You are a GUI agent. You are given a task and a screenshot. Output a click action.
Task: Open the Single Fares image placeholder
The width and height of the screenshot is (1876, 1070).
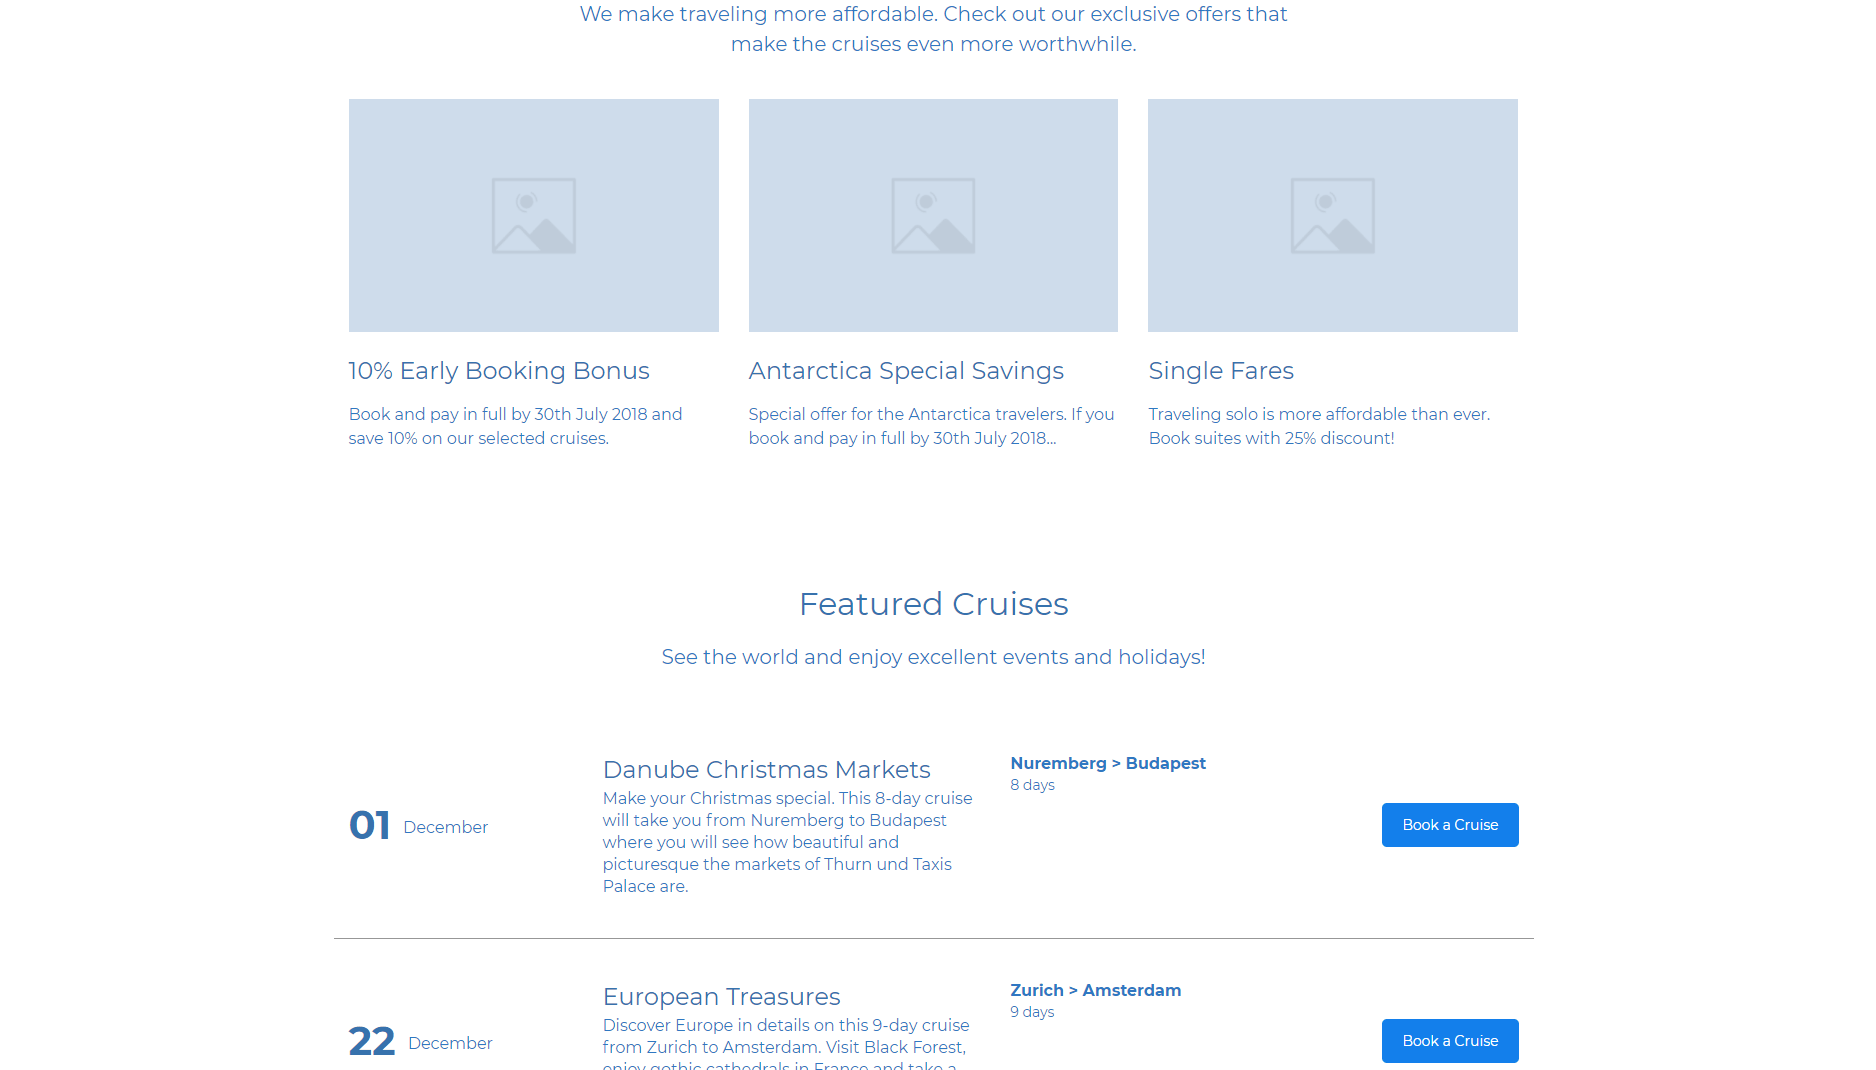click(1333, 215)
